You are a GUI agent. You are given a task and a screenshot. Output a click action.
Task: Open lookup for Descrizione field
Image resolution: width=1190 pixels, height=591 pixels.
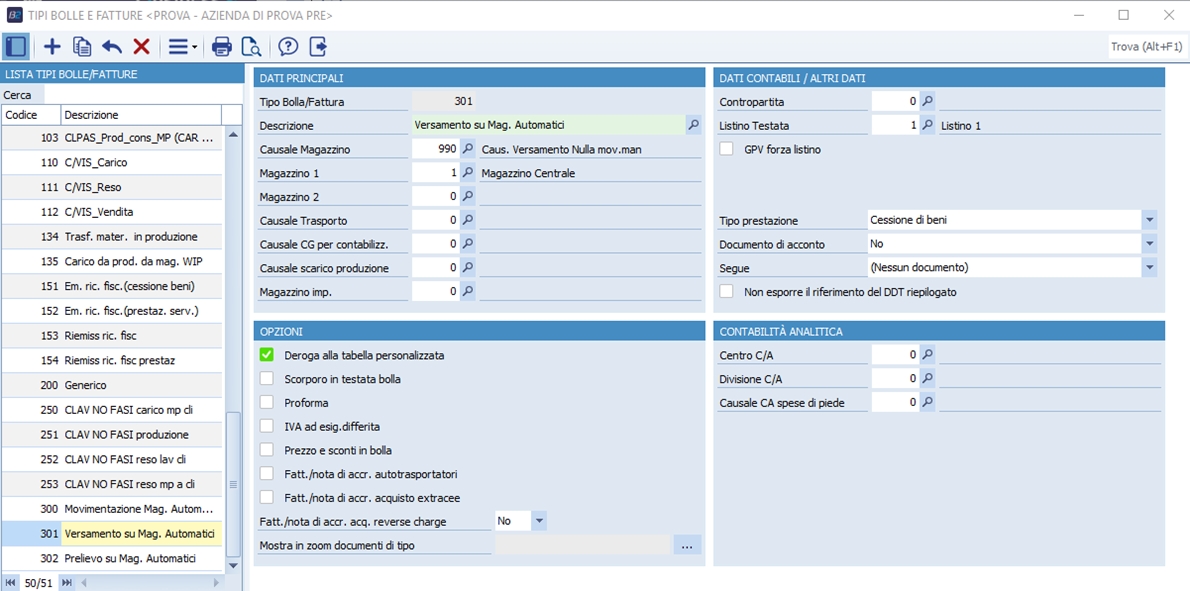coord(694,125)
